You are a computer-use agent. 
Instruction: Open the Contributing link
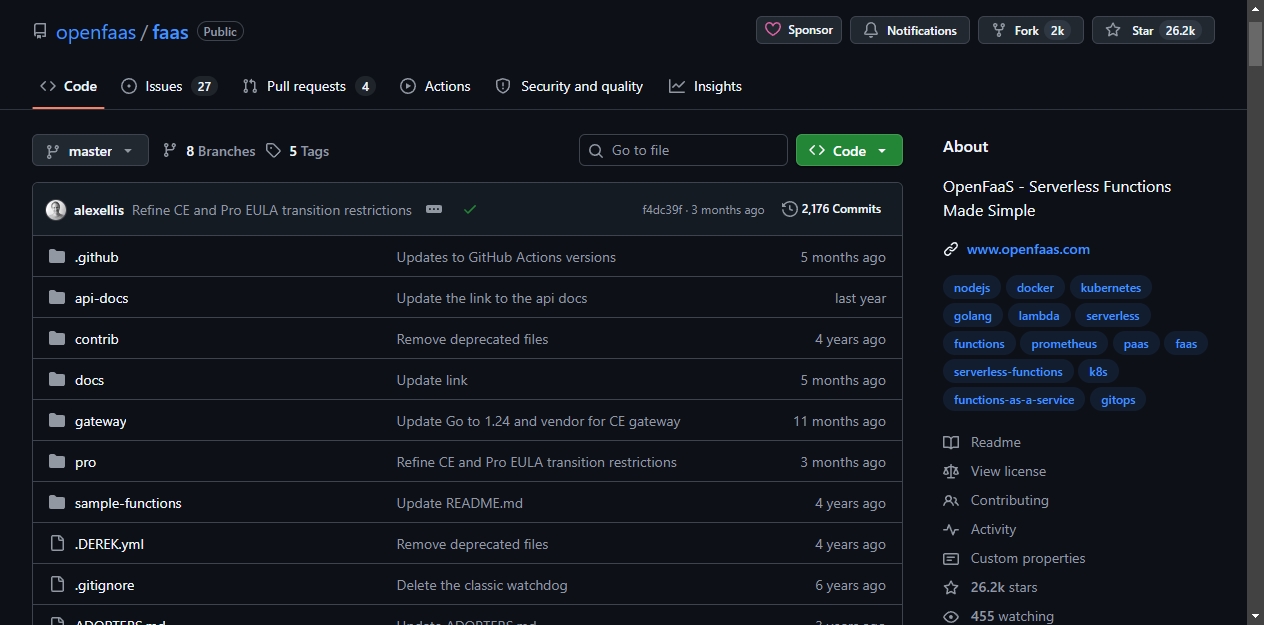pos(996,500)
